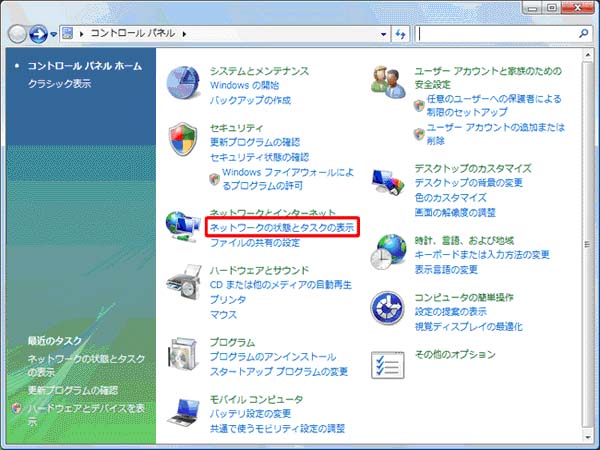Screen dimensions: 600x450
Task: Click shield icon beside 任意のユーザーへの保護者による制限
Action: click(419, 106)
